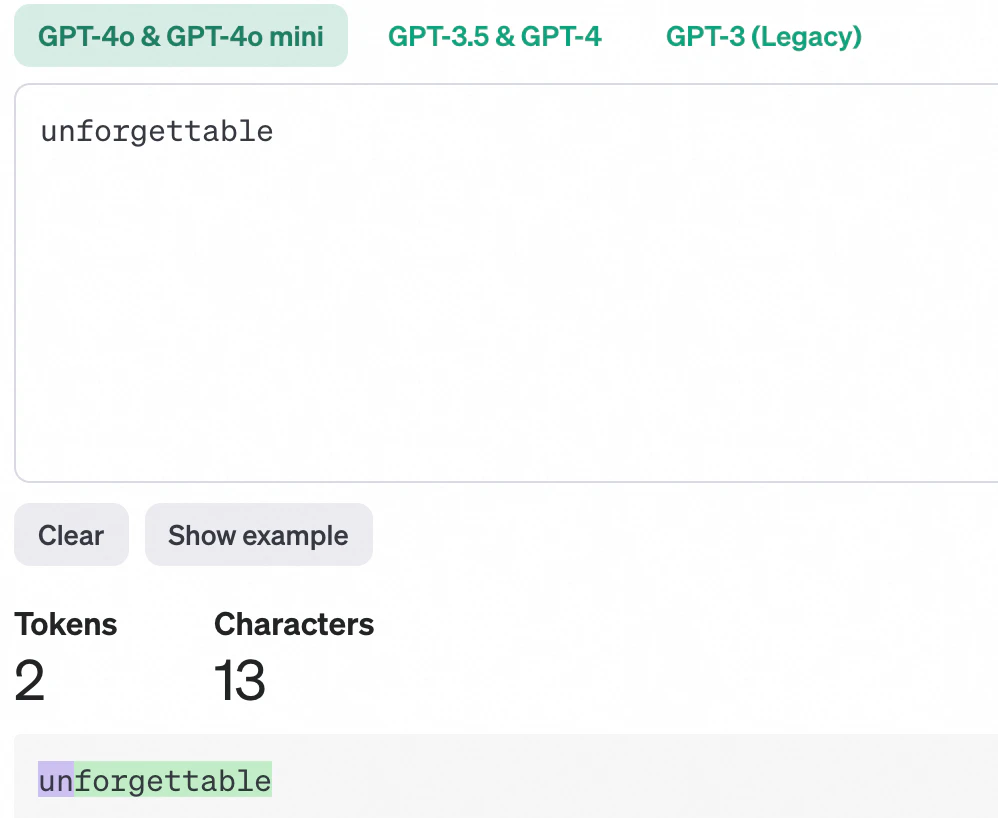Click the green 'forgettable' token highlight
Viewport: 998px width, 818px height.
(173, 779)
